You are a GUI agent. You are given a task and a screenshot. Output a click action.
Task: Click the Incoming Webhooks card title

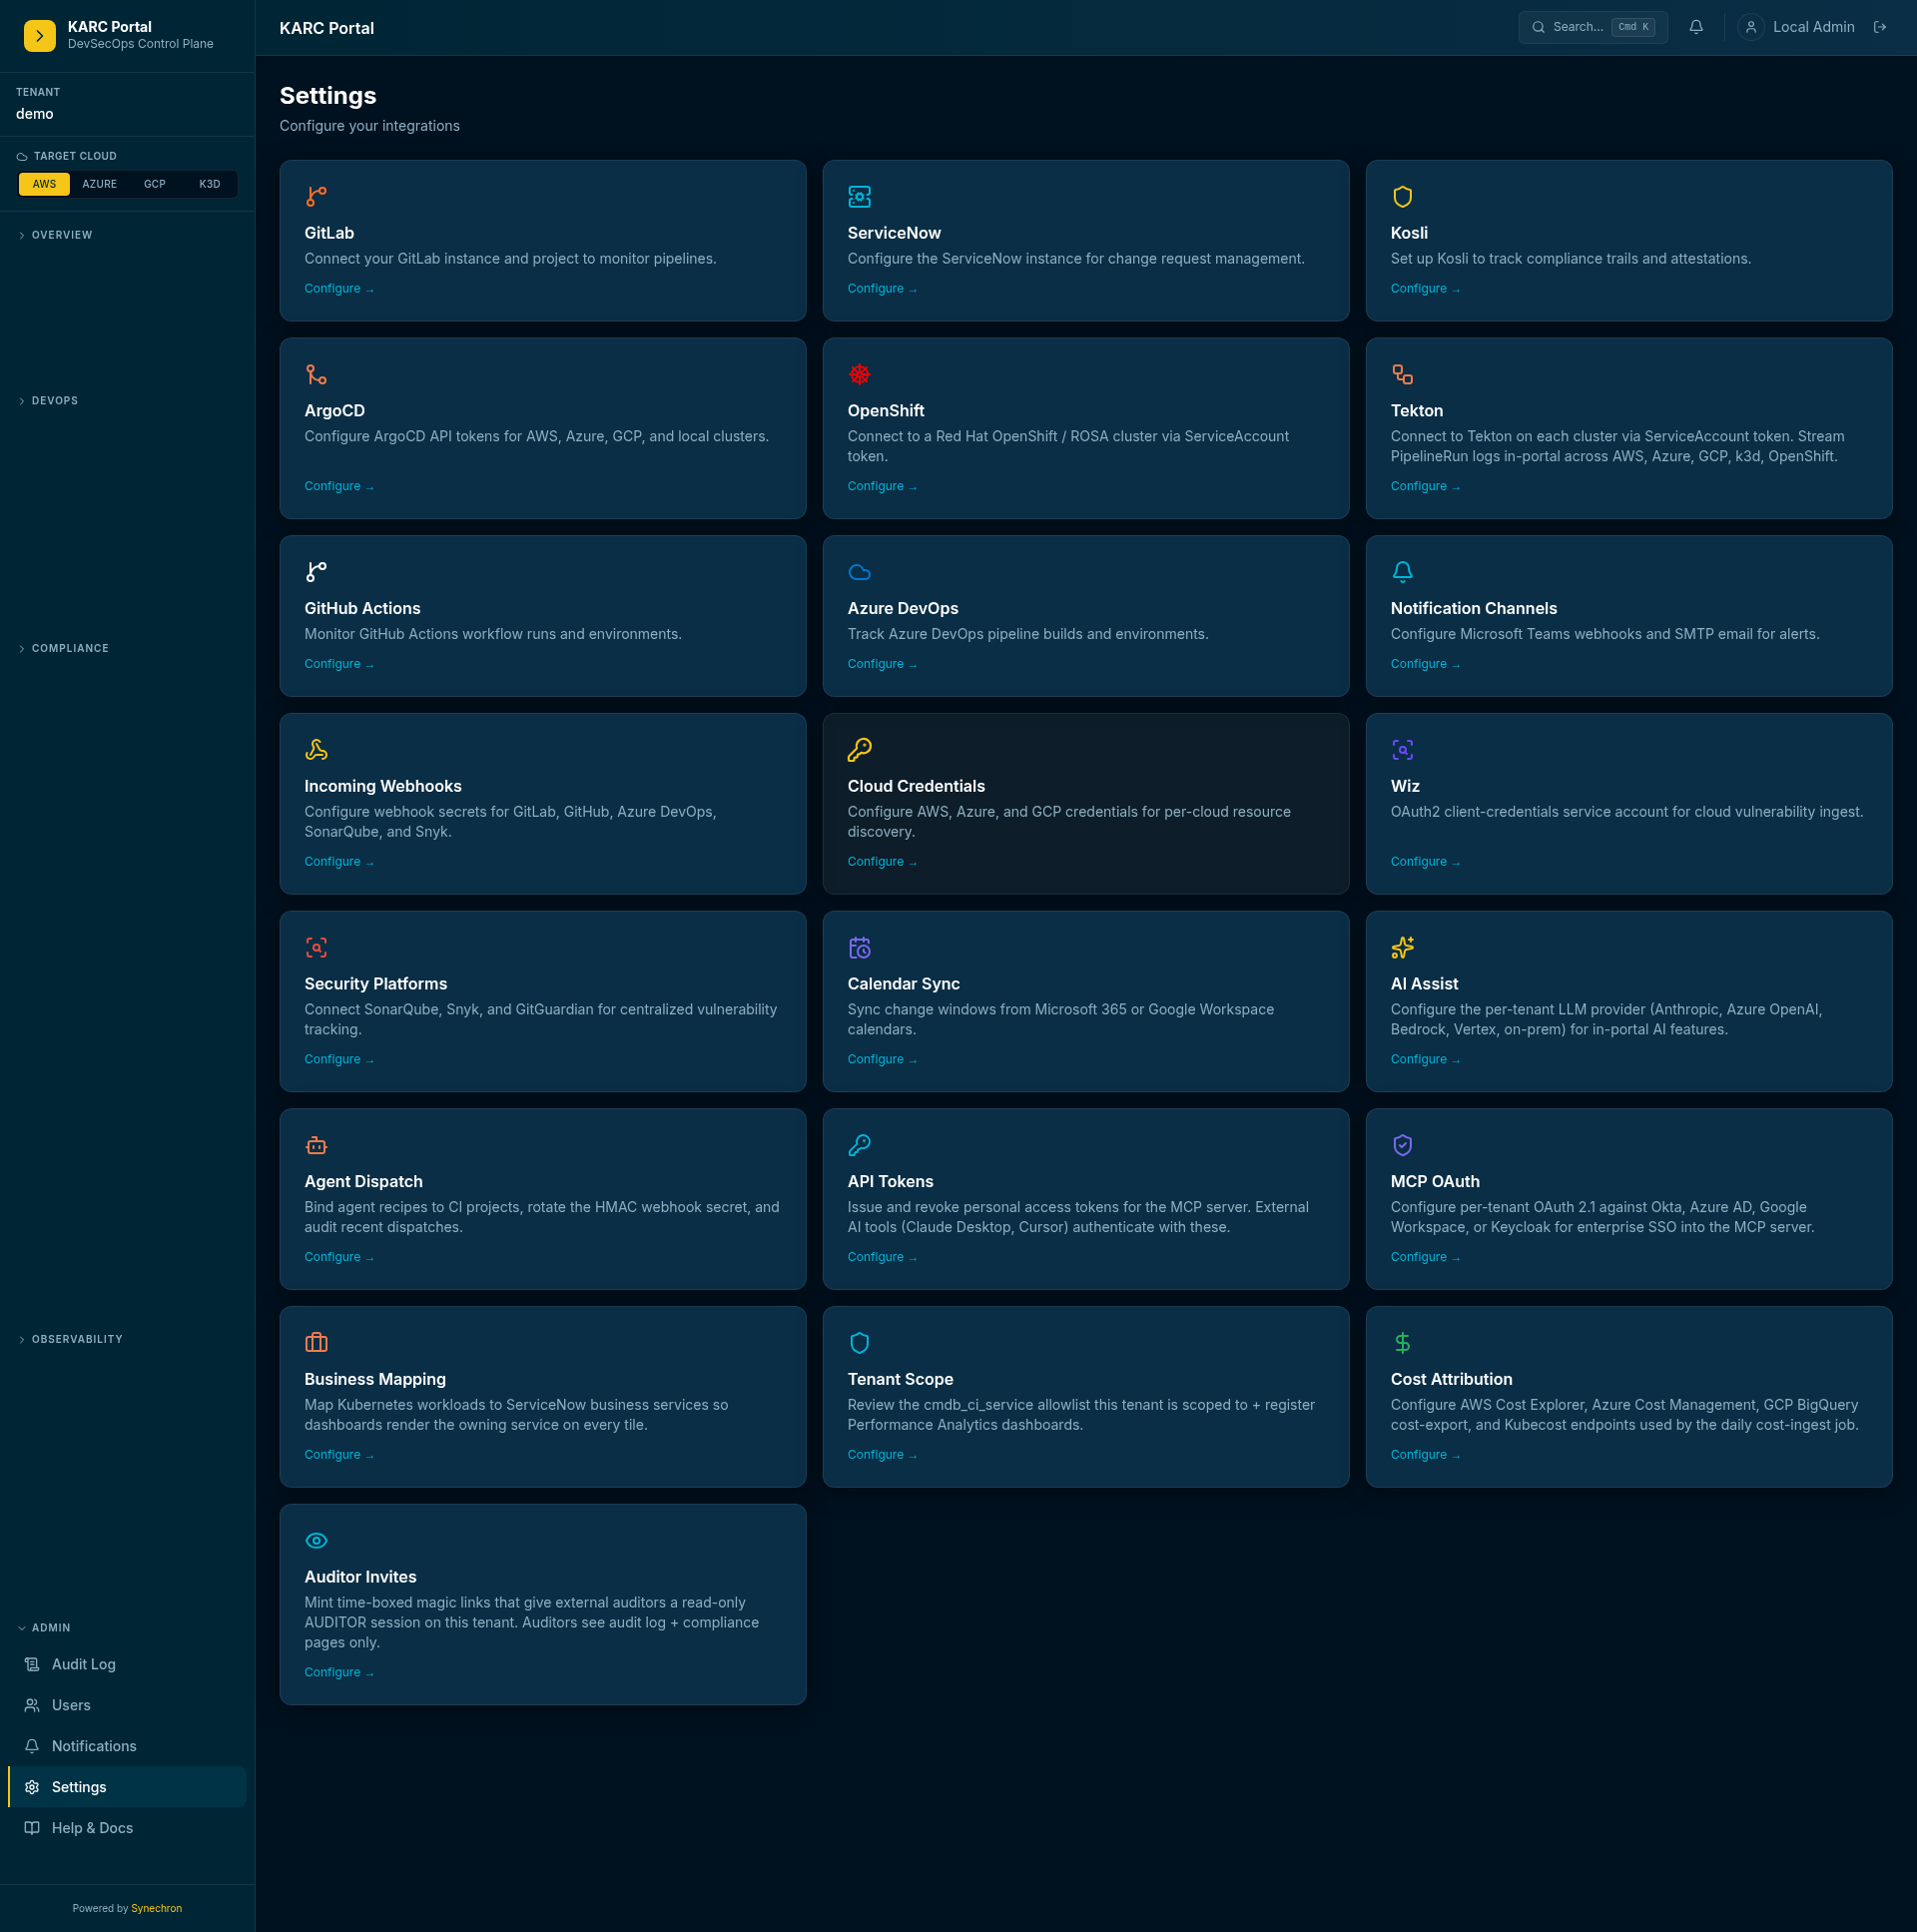tap(383, 787)
